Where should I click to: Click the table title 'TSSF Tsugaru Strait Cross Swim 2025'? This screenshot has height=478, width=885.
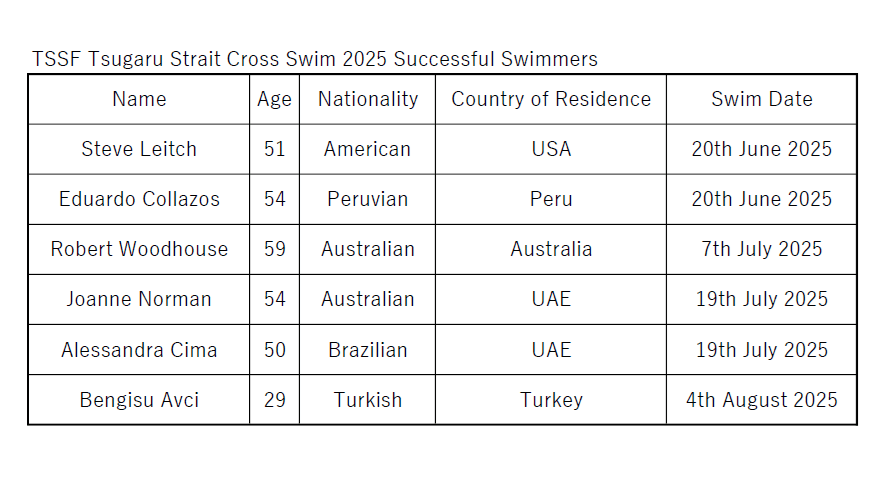click(x=209, y=59)
